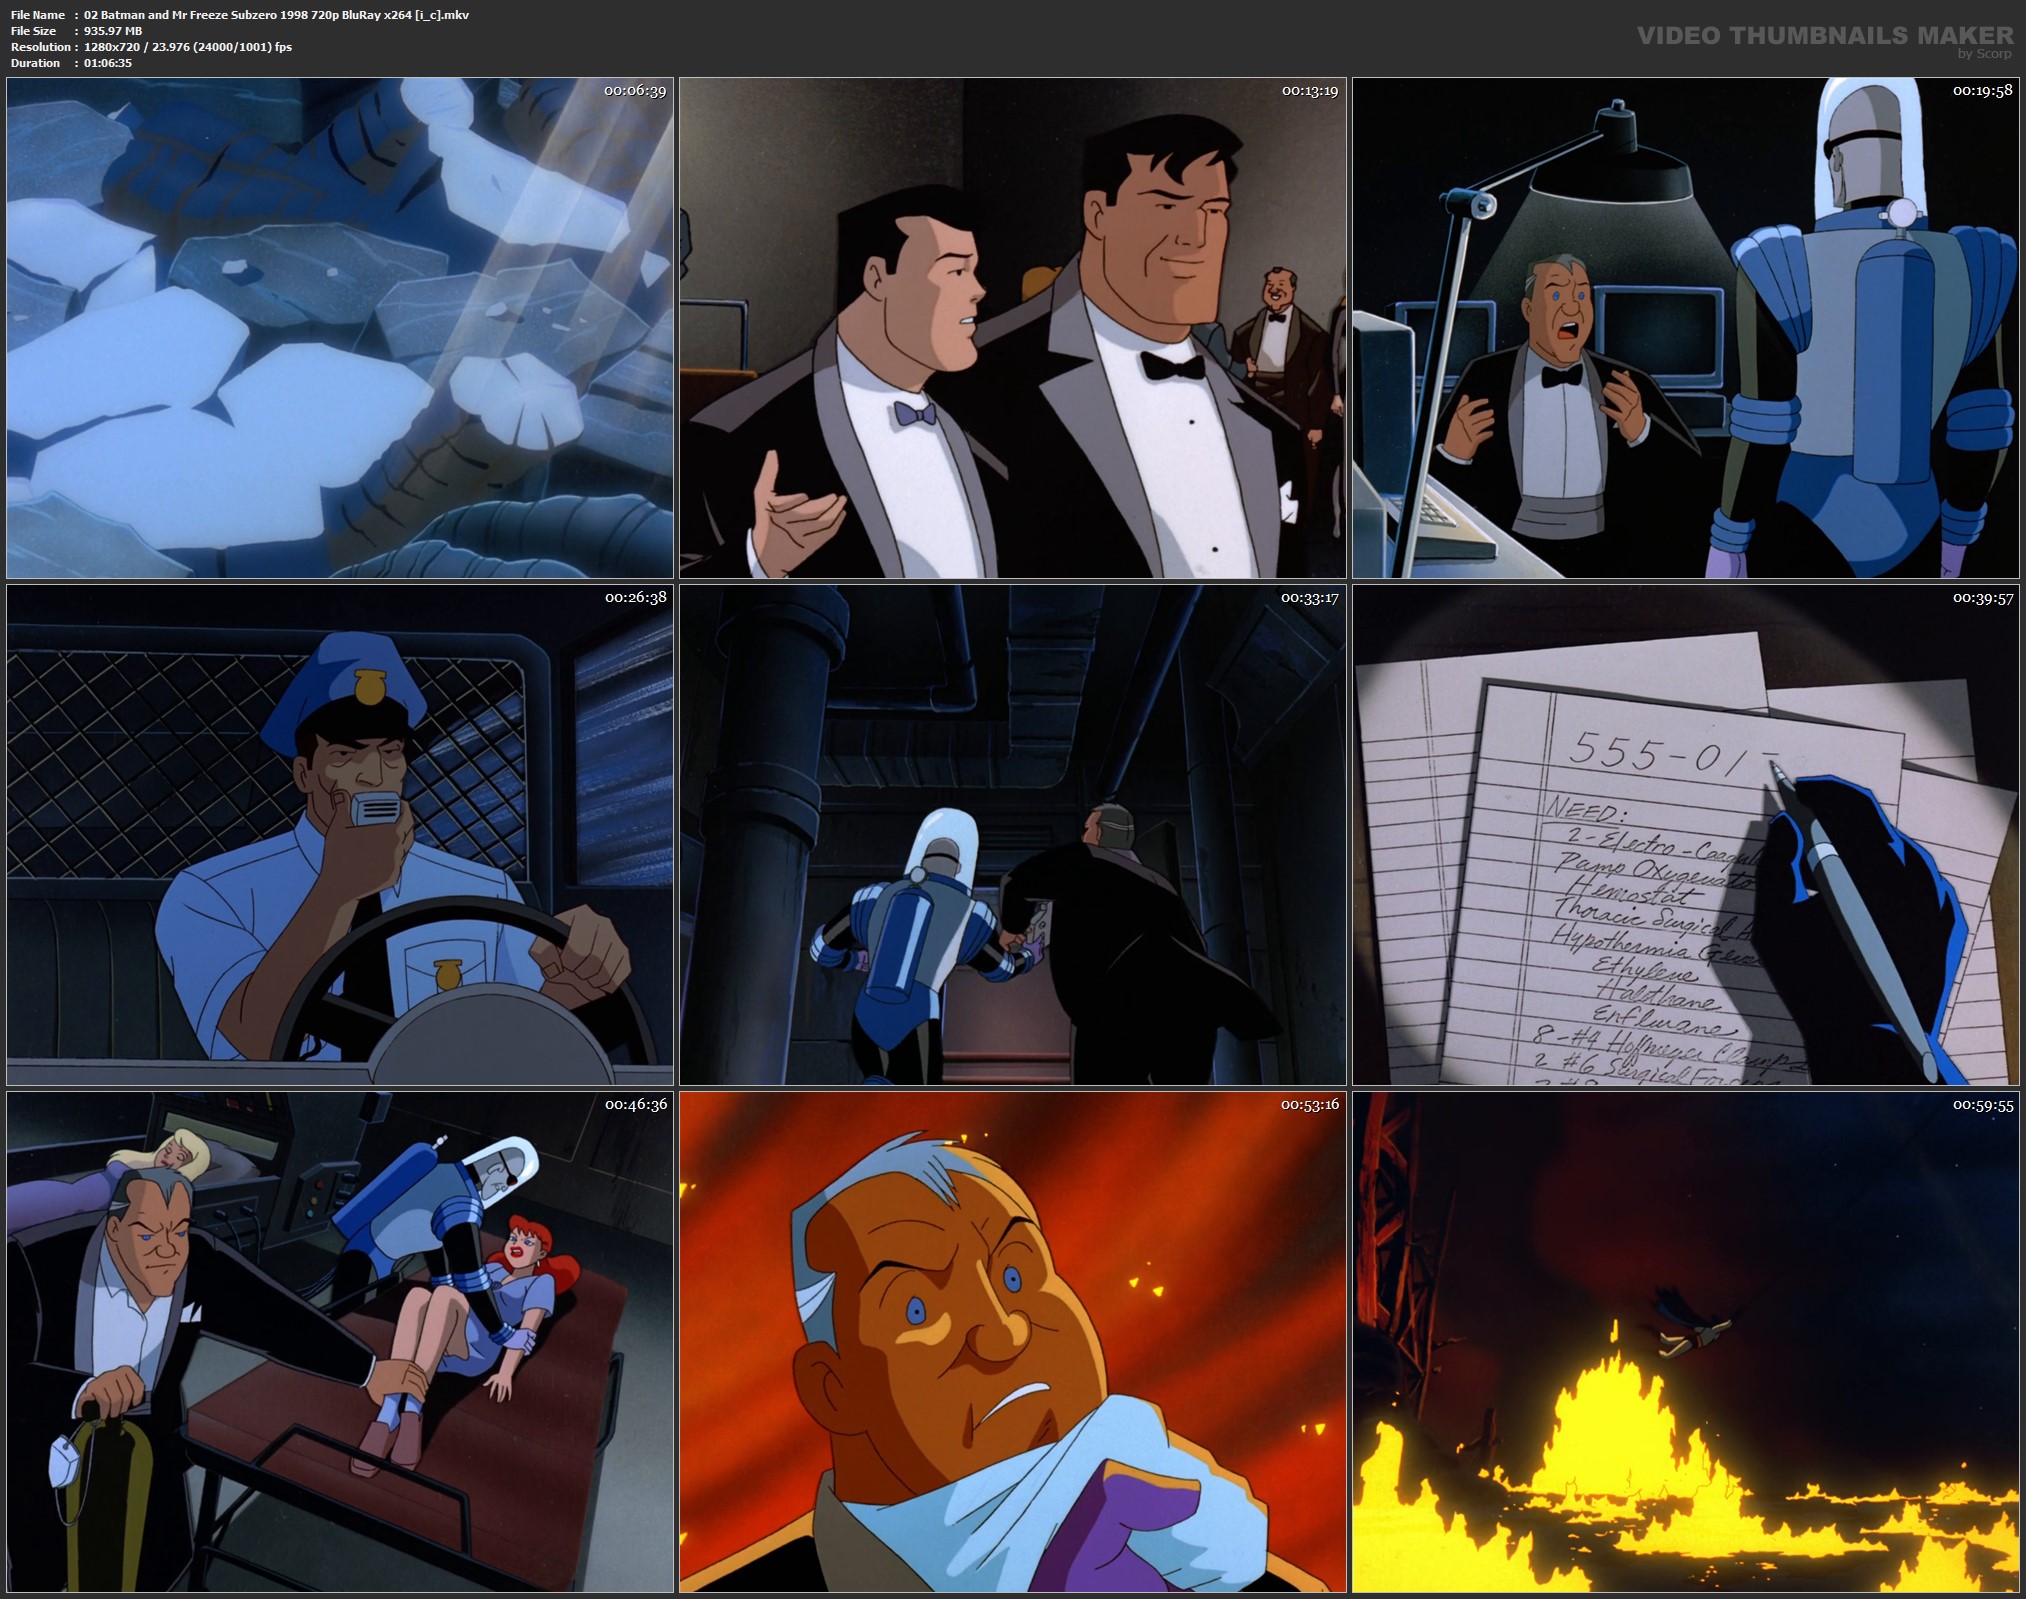Open the thumbnail stamped 00:13:19
Viewport: 2026px width, 1599px height.
point(1013,328)
